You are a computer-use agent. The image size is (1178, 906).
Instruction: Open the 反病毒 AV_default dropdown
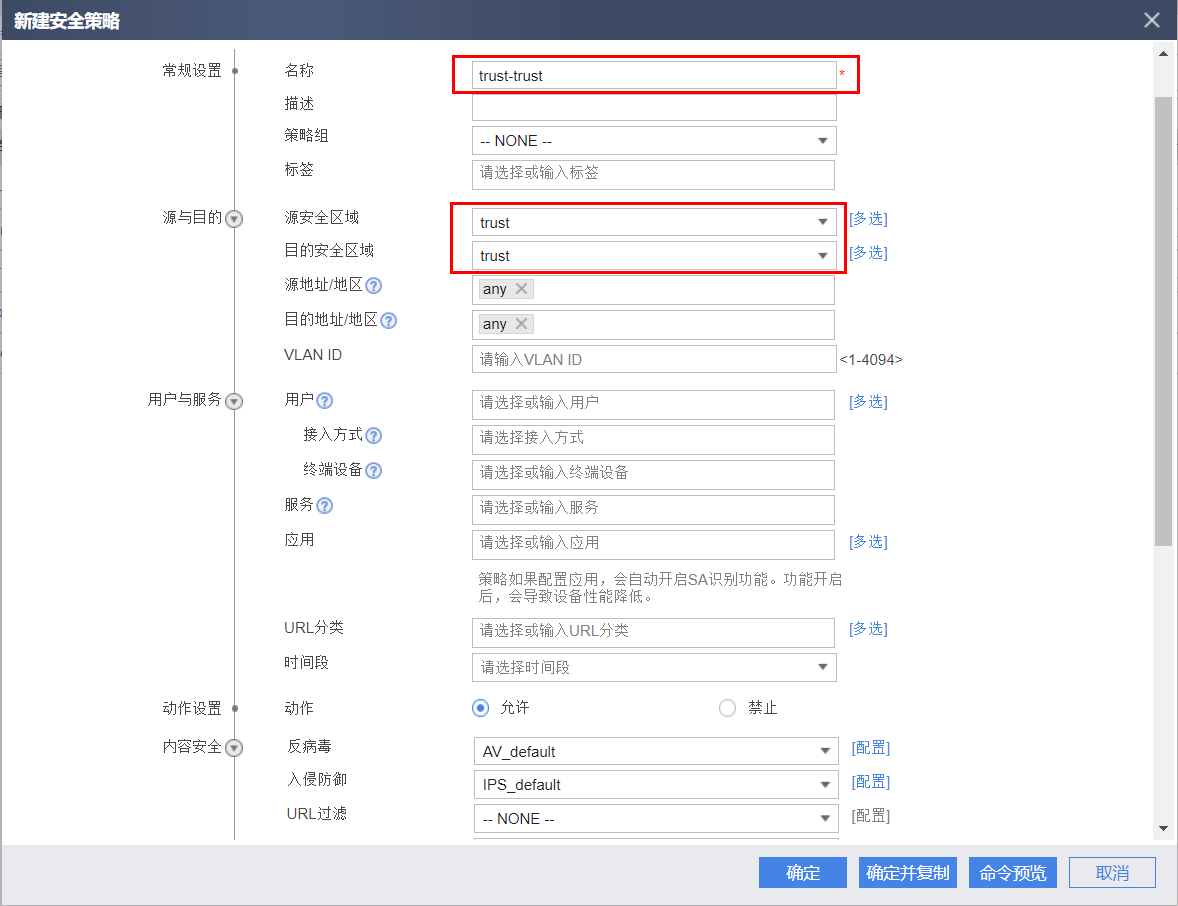(x=656, y=751)
